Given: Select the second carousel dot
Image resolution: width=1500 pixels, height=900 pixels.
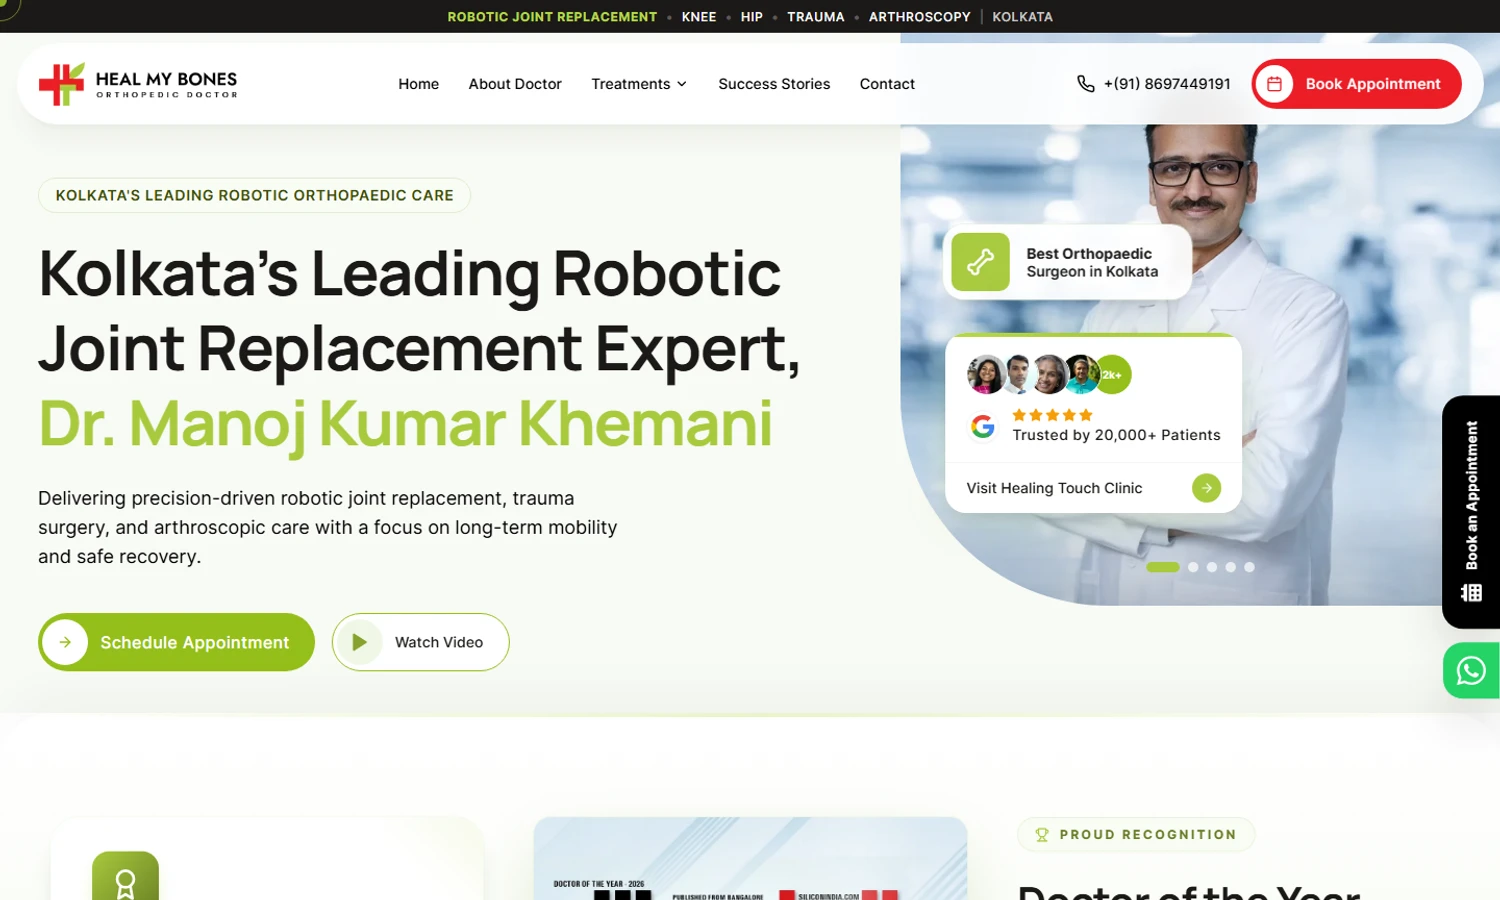Looking at the screenshot, I should click(x=1193, y=567).
